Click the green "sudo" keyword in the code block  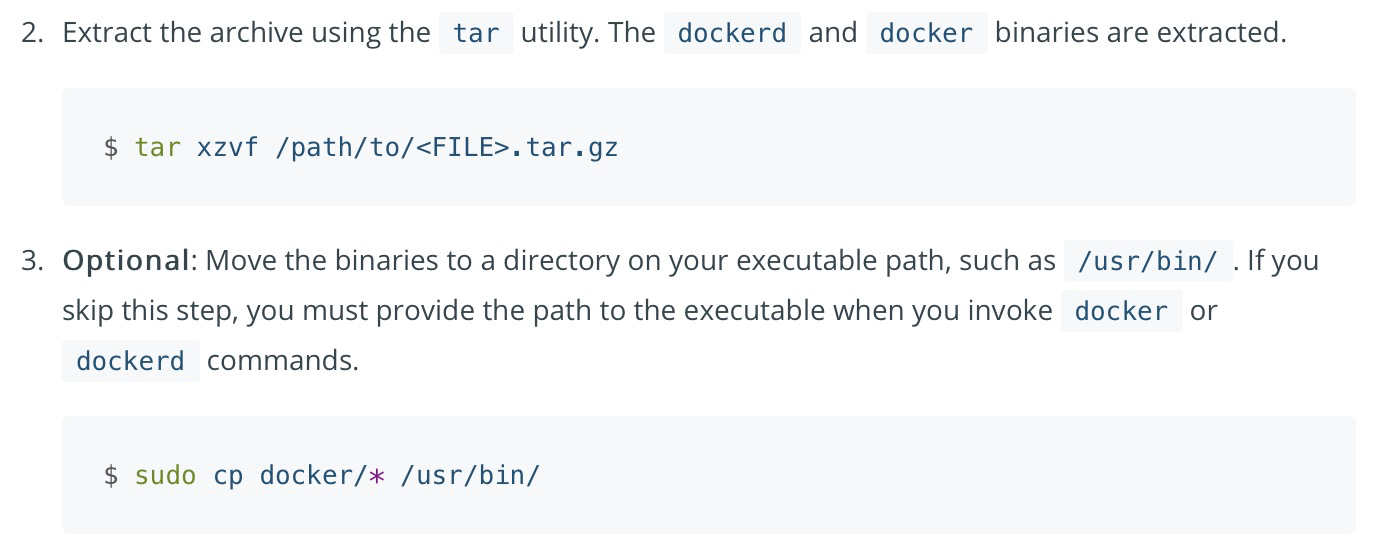pos(166,475)
